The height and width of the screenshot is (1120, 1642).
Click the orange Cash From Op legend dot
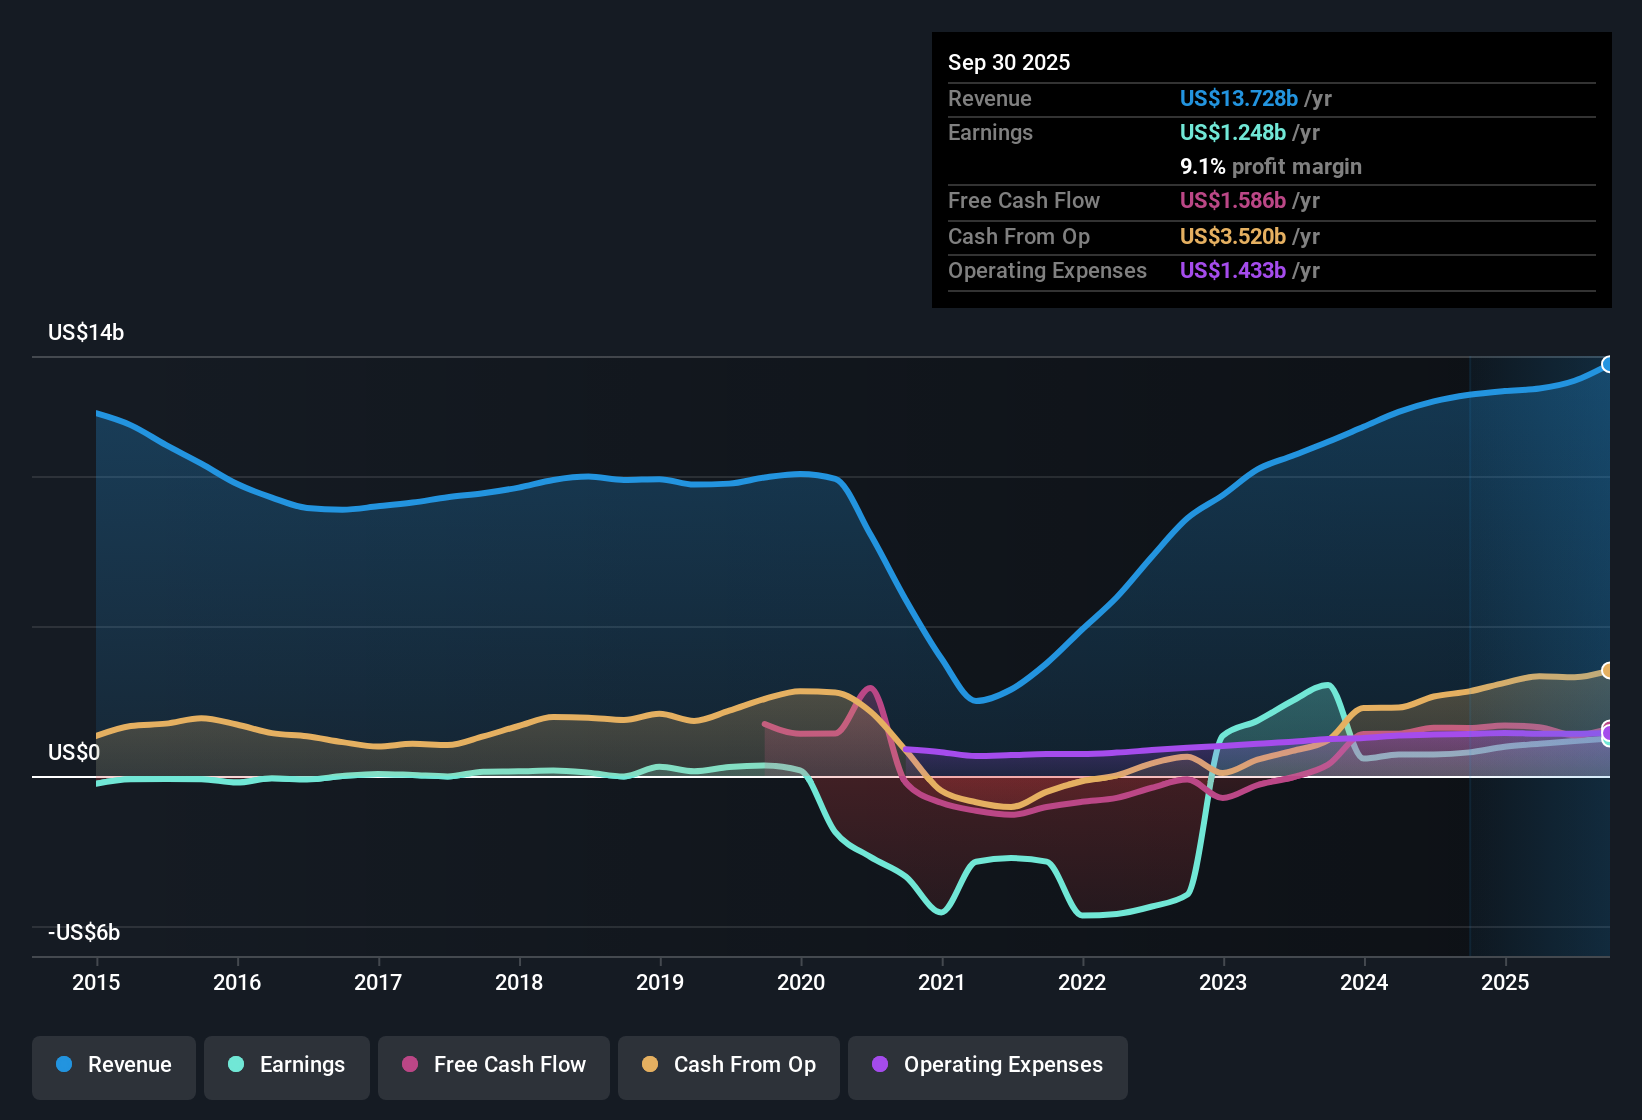click(649, 1065)
